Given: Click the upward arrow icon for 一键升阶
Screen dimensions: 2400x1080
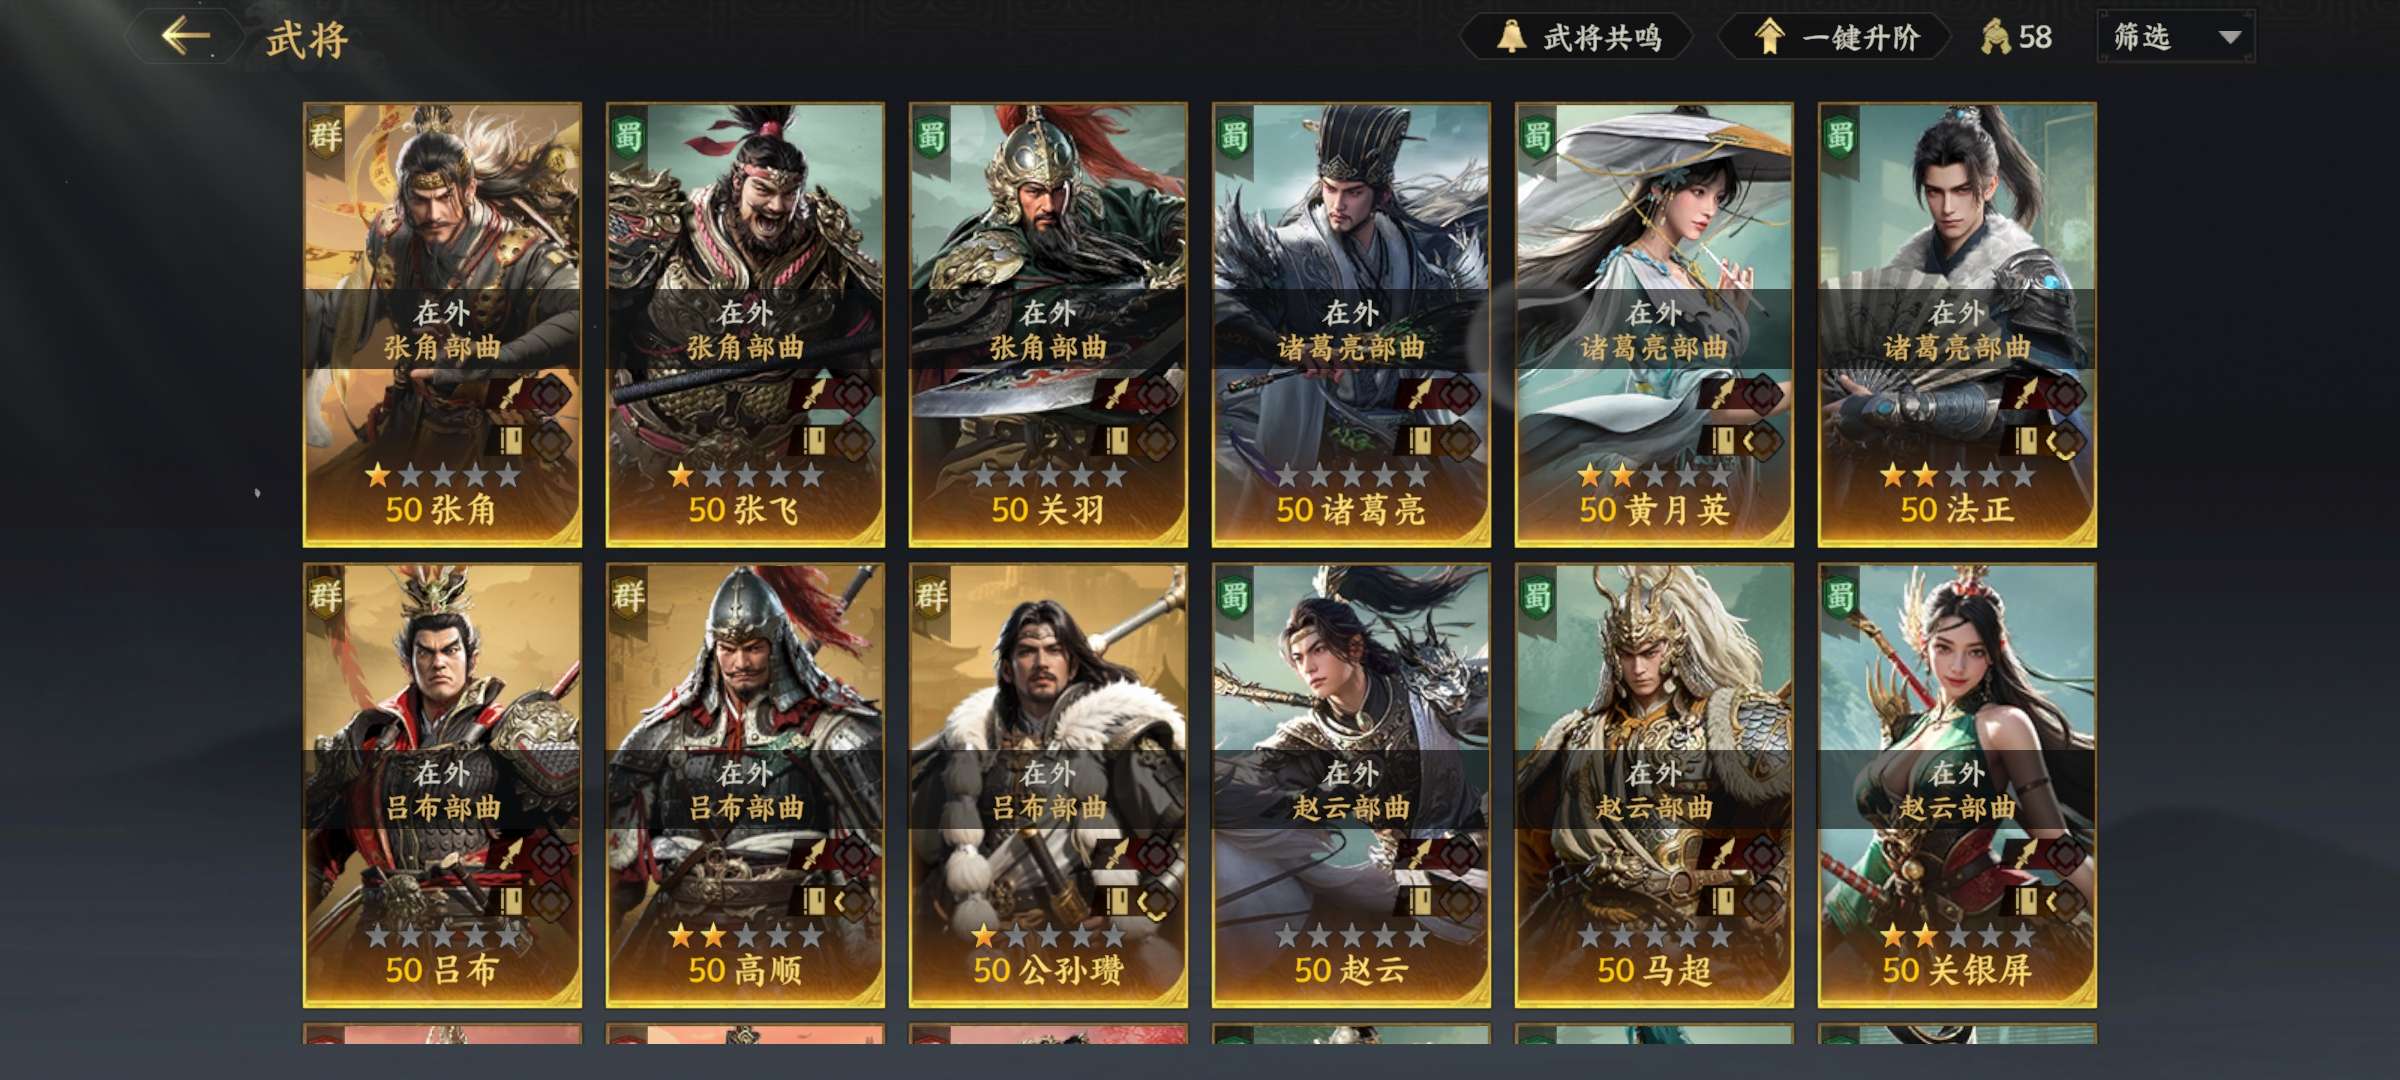Looking at the screenshot, I should (1769, 37).
